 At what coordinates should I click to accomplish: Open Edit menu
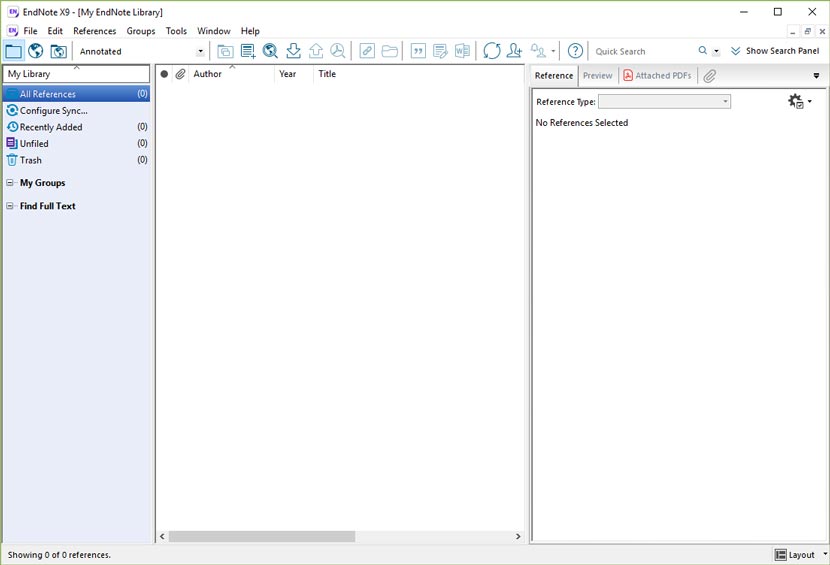pyautogui.click(x=55, y=31)
